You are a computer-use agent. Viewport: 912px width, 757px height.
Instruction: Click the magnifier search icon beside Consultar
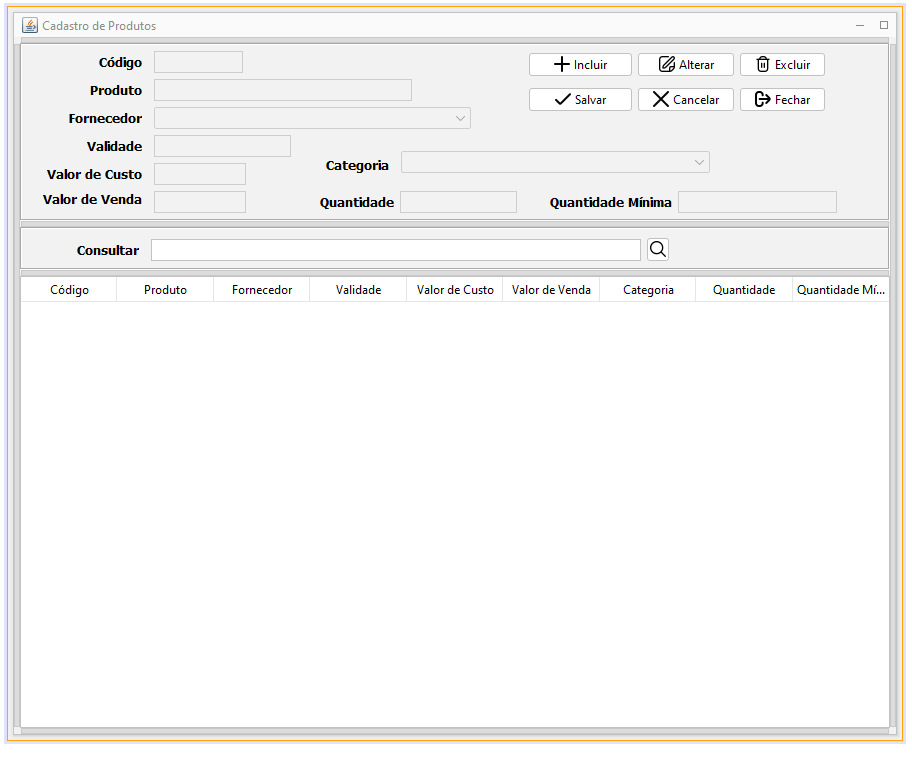pos(657,249)
